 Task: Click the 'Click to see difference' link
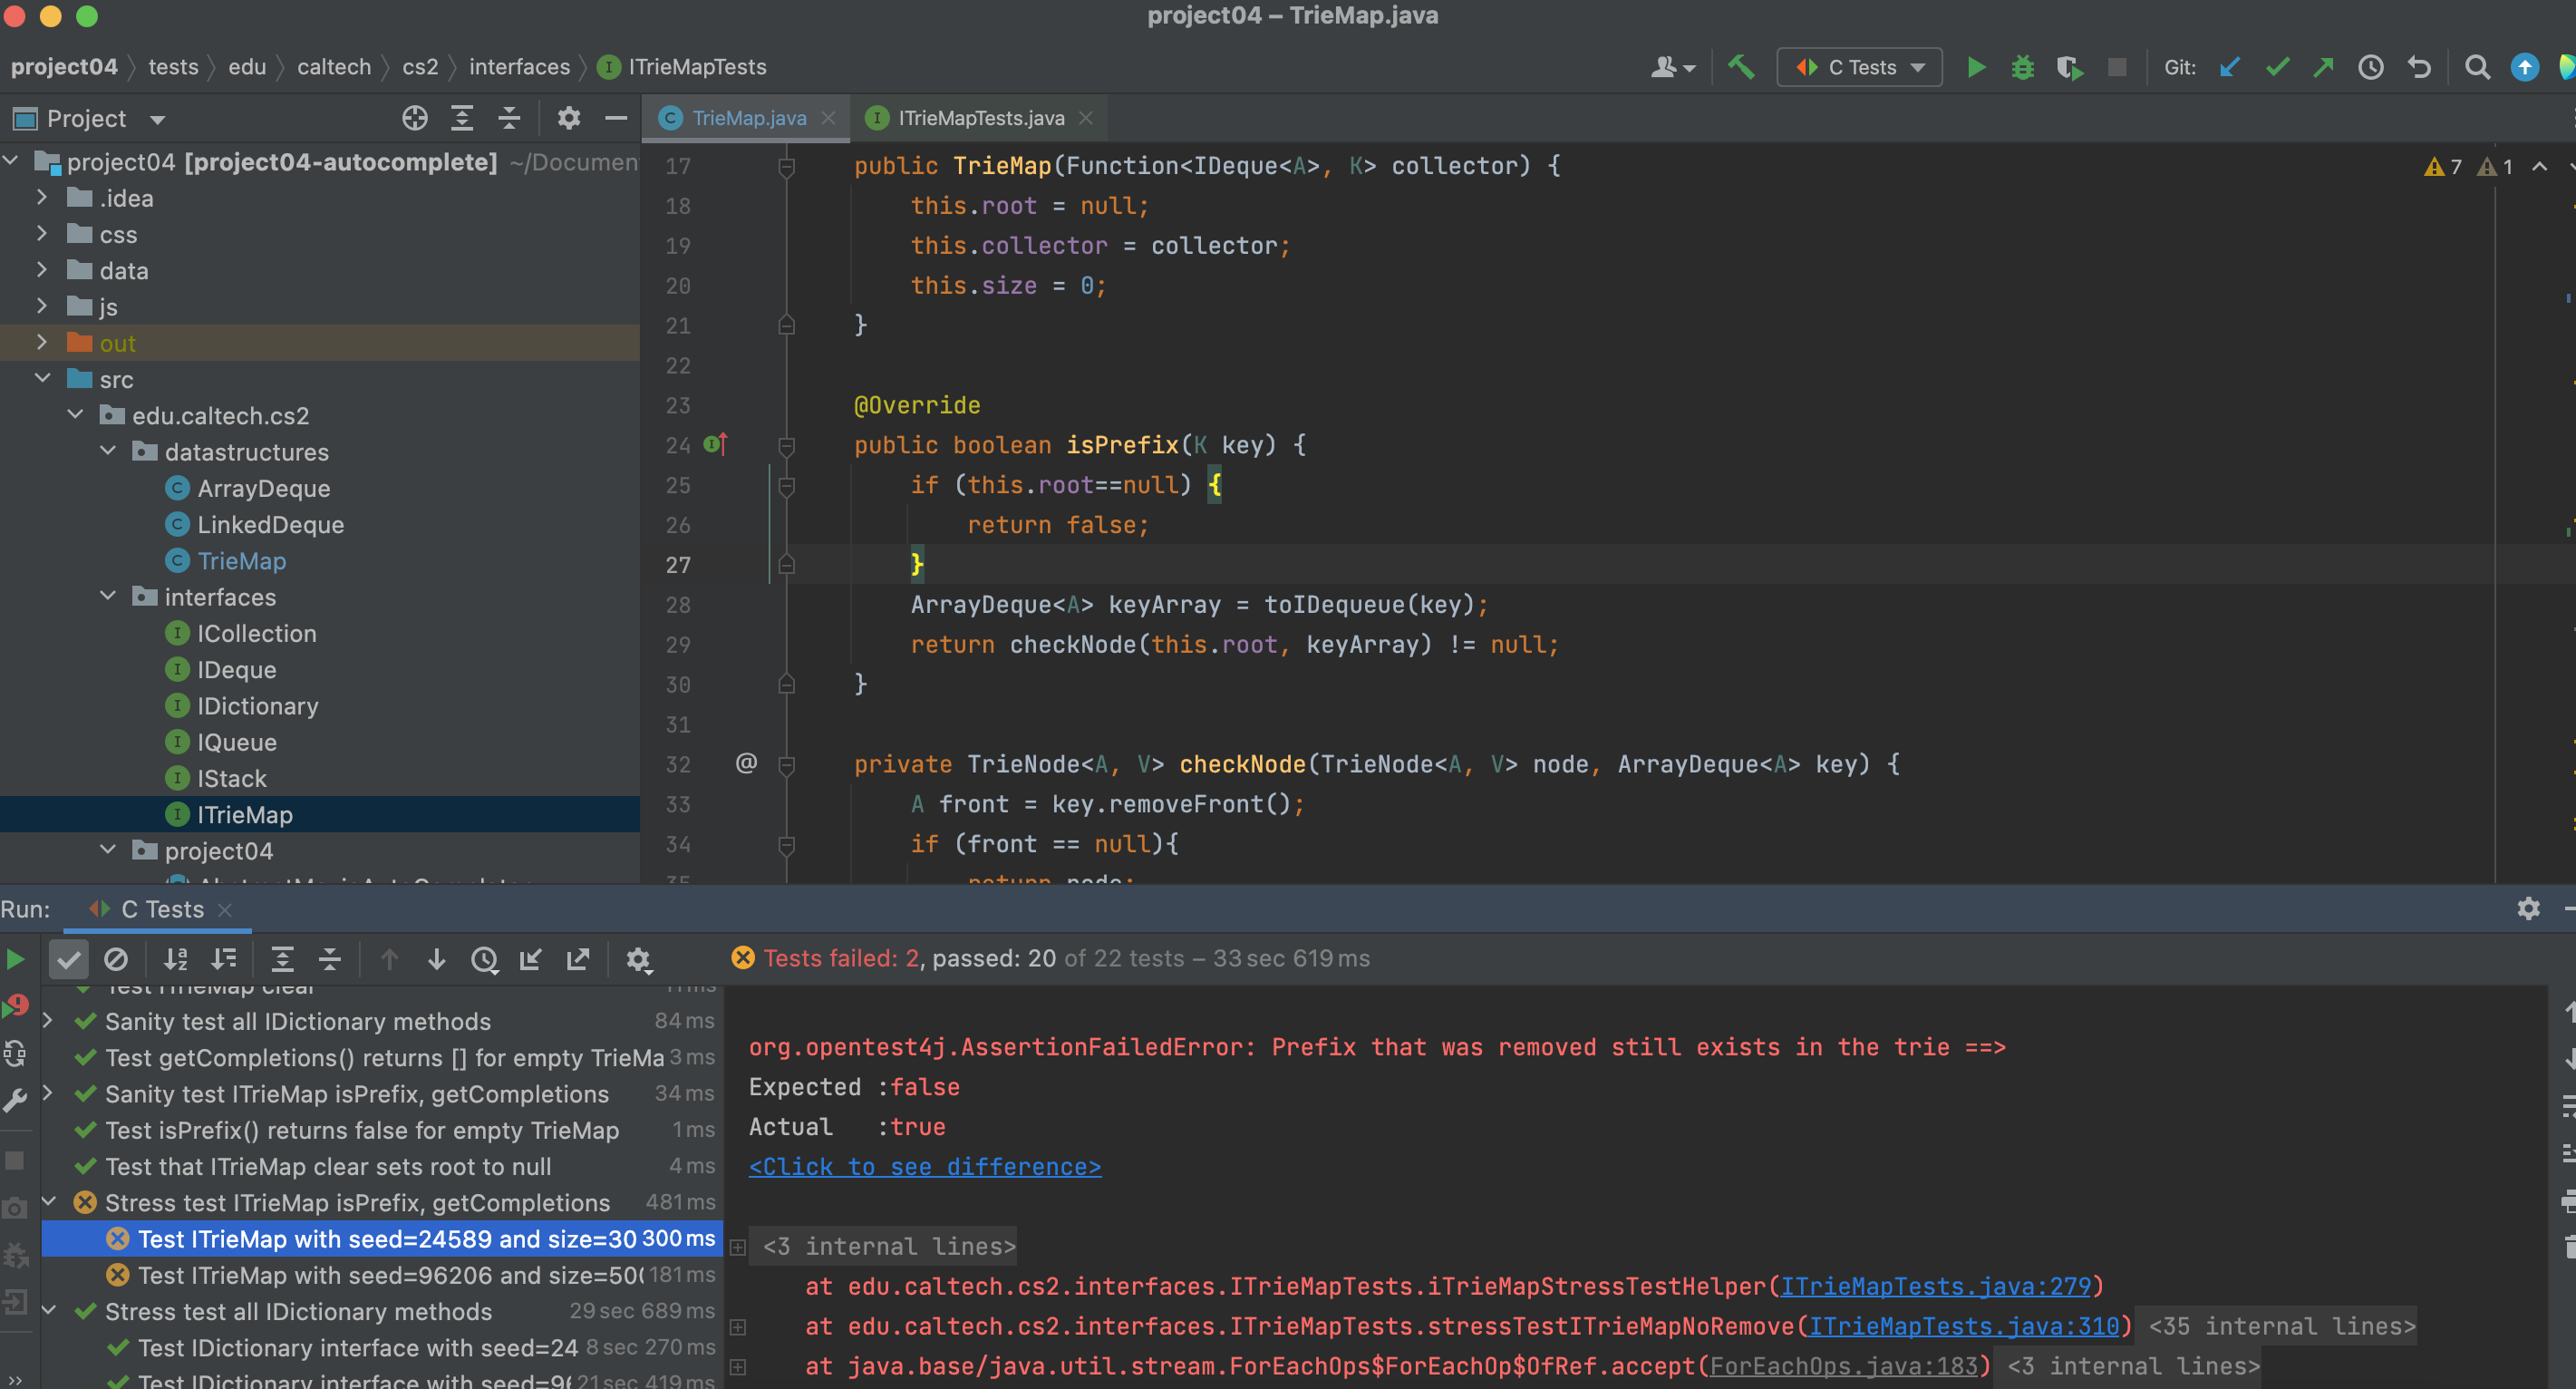pos(925,1167)
